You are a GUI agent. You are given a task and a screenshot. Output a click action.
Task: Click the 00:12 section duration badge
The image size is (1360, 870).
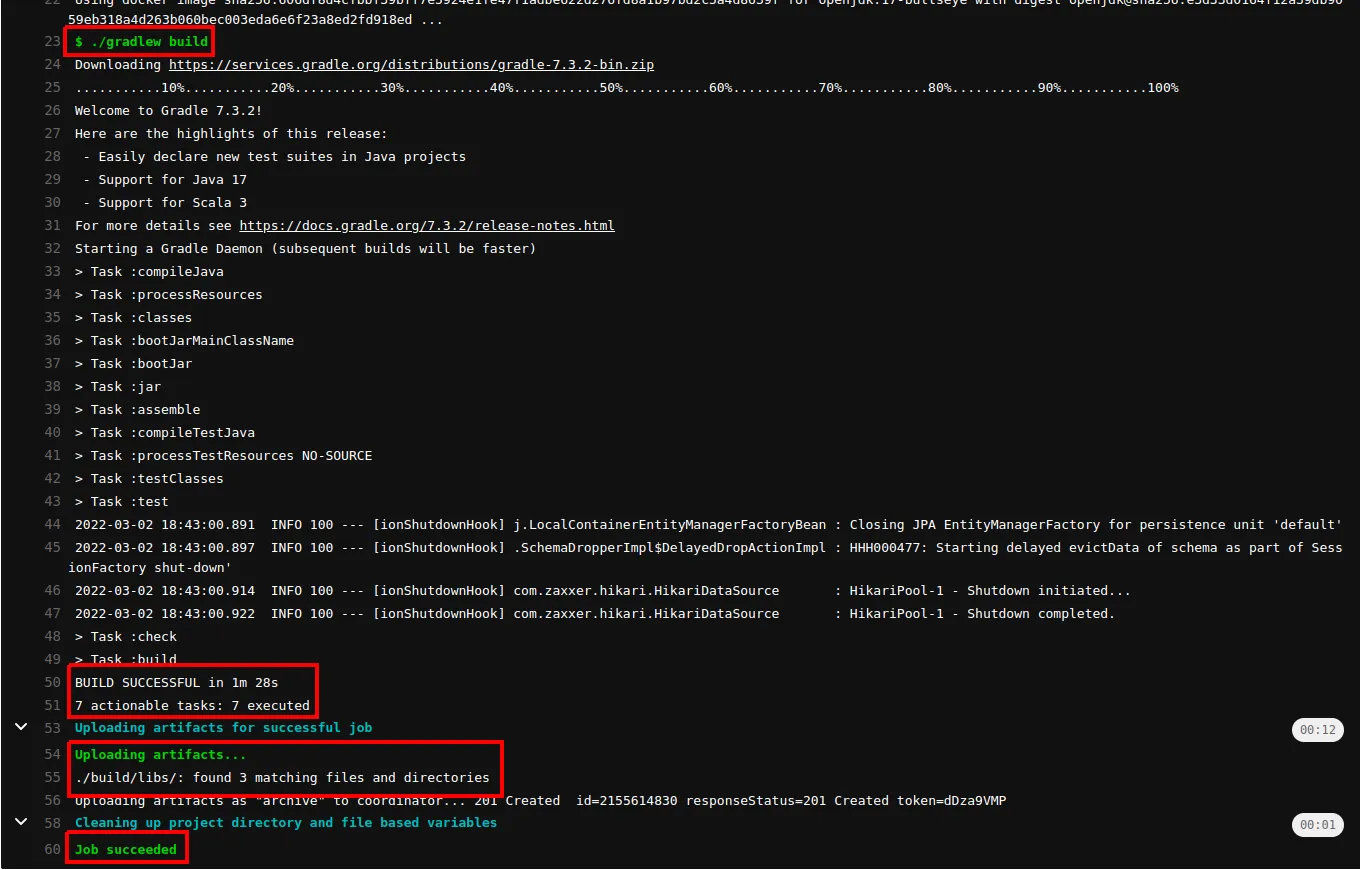[1318, 730]
